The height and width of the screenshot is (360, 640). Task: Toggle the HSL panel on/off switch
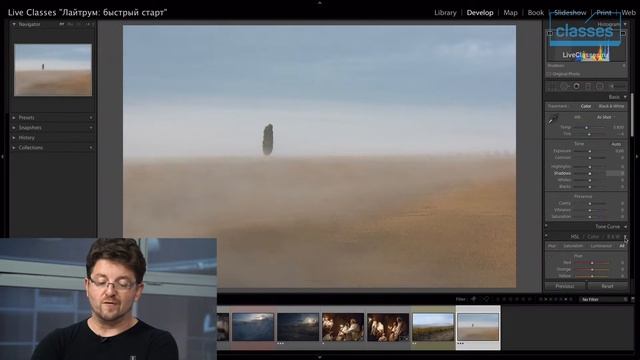[546, 236]
